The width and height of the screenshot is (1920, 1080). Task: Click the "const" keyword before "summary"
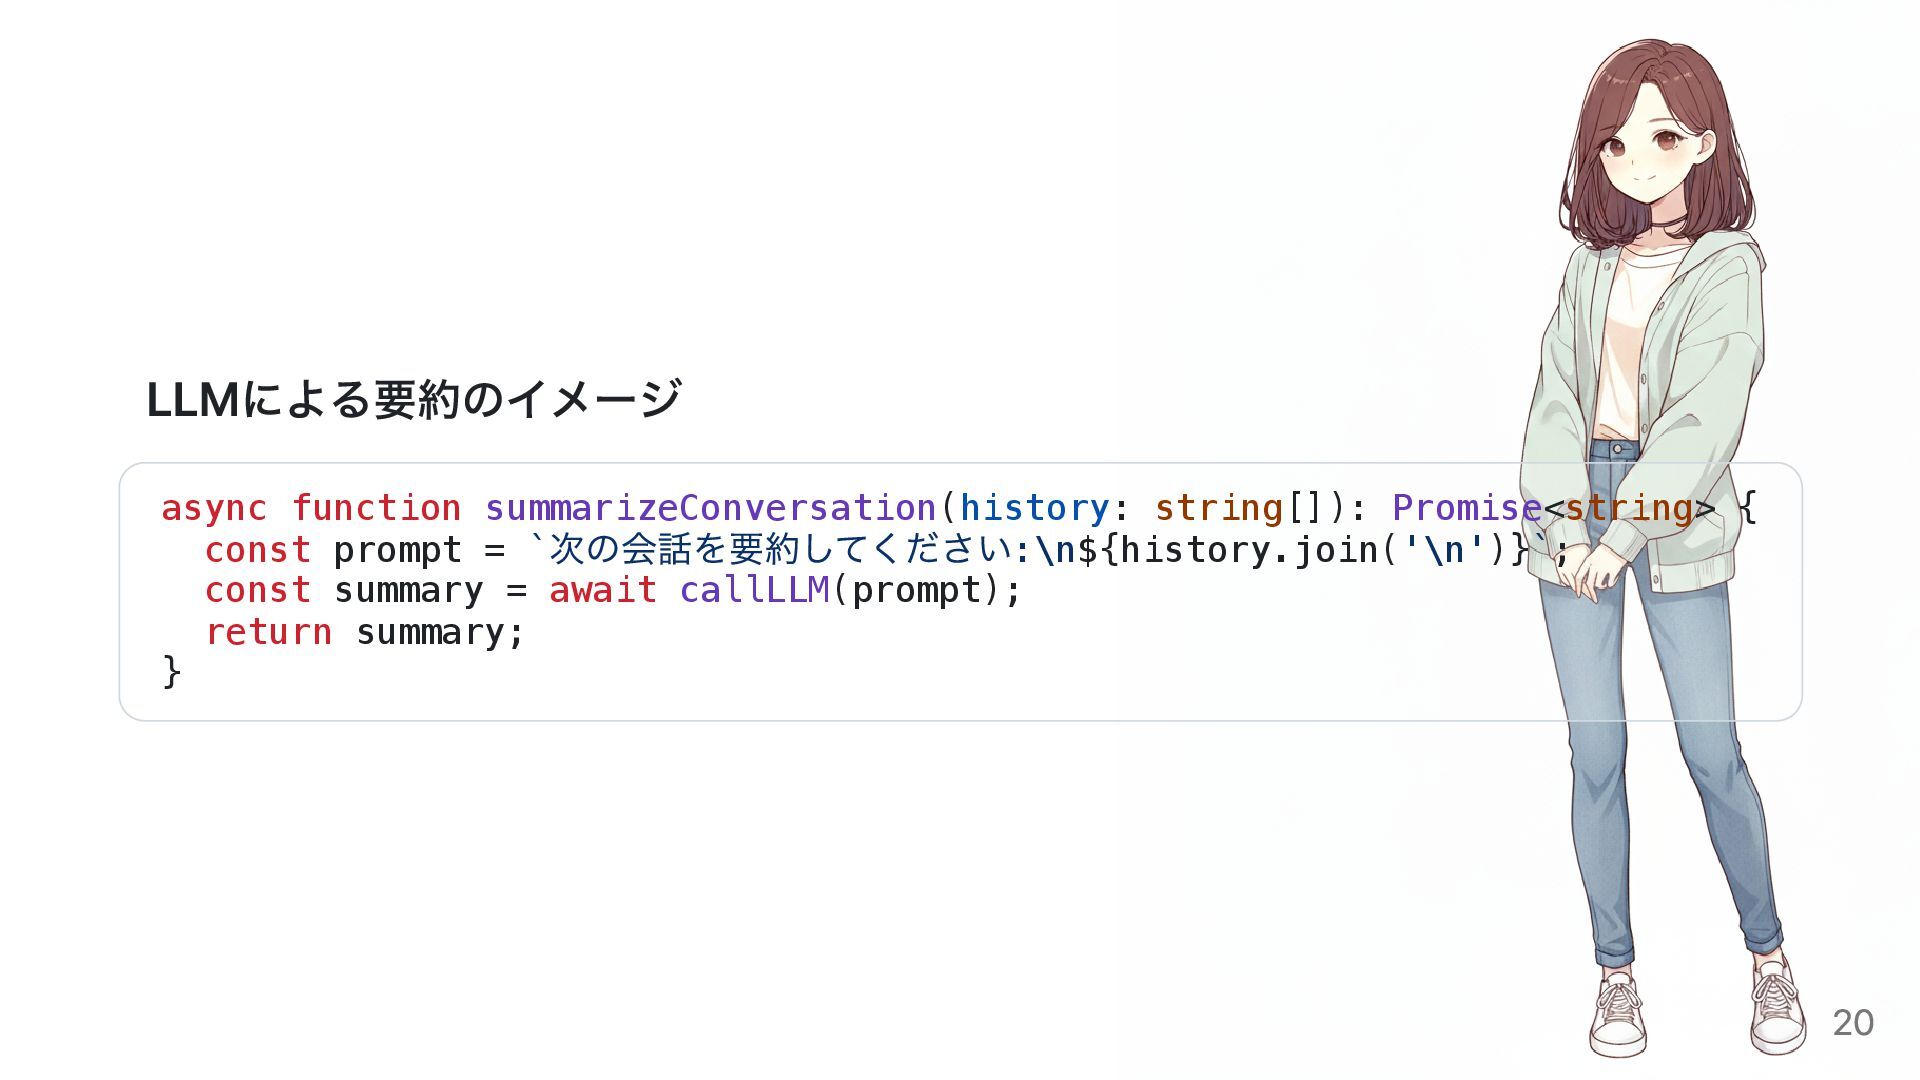coord(257,591)
